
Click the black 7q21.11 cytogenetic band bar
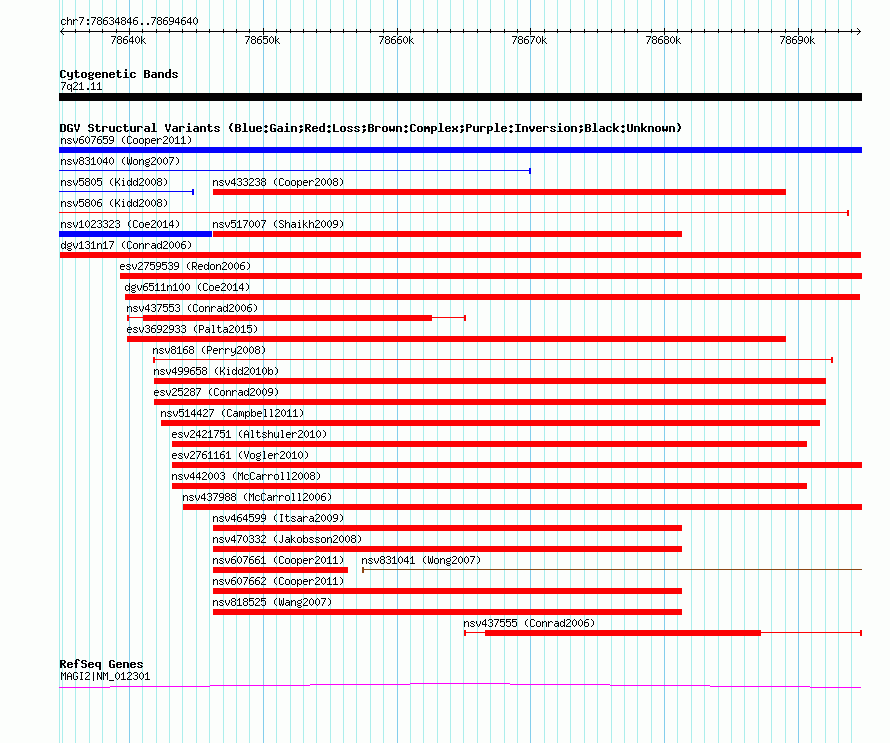click(460, 97)
